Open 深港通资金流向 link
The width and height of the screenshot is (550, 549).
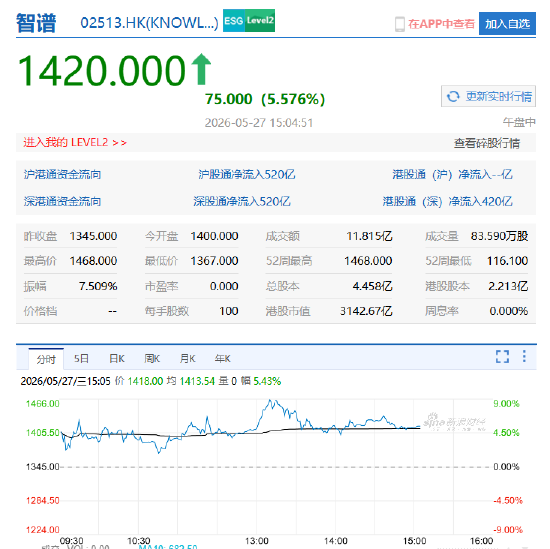click(x=62, y=201)
